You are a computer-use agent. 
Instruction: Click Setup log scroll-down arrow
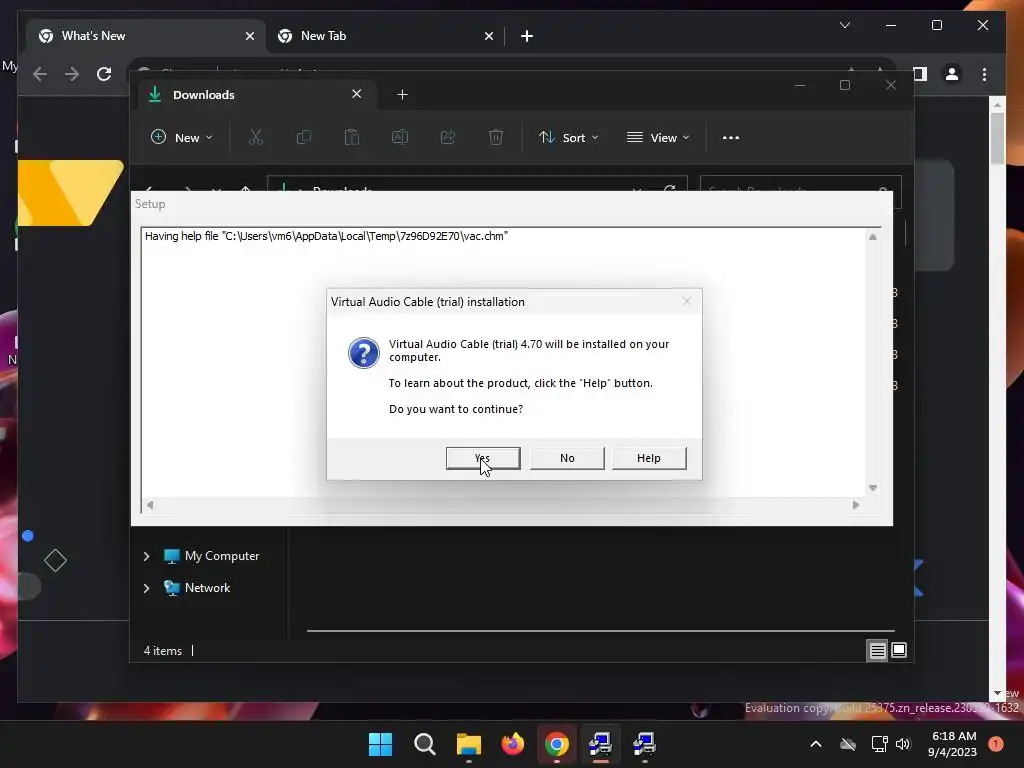point(872,488)
